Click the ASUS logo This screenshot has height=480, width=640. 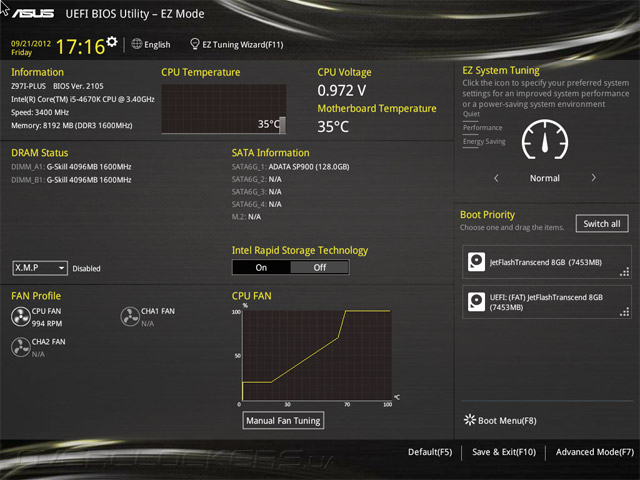pos(33,14)
